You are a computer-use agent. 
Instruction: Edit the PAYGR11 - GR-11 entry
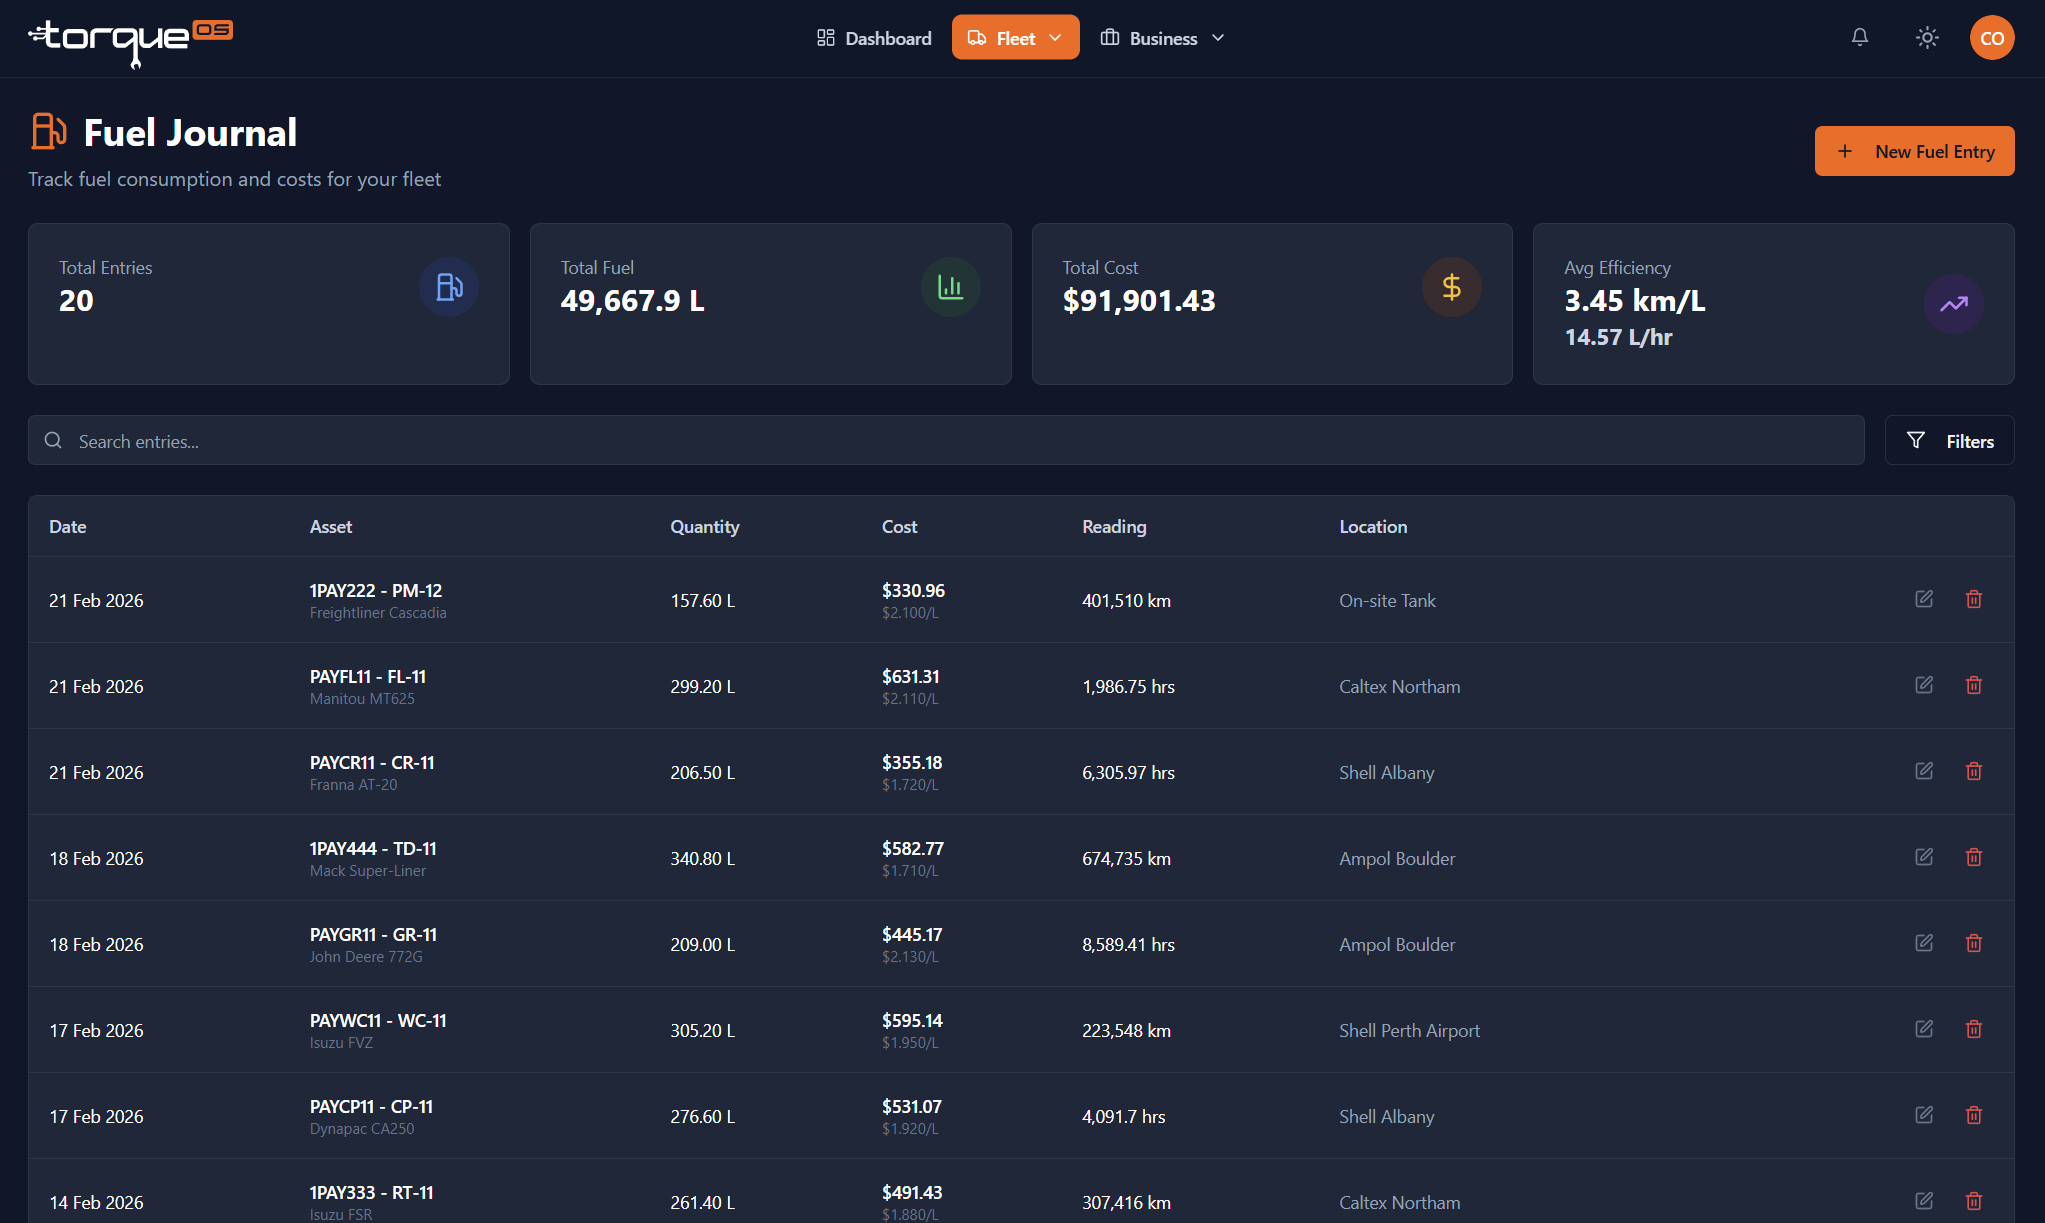coord(1924,943)
